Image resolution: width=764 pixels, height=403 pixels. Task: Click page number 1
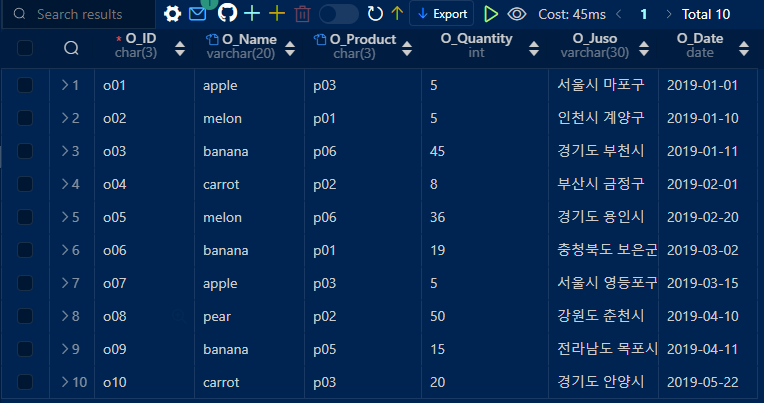644,14
